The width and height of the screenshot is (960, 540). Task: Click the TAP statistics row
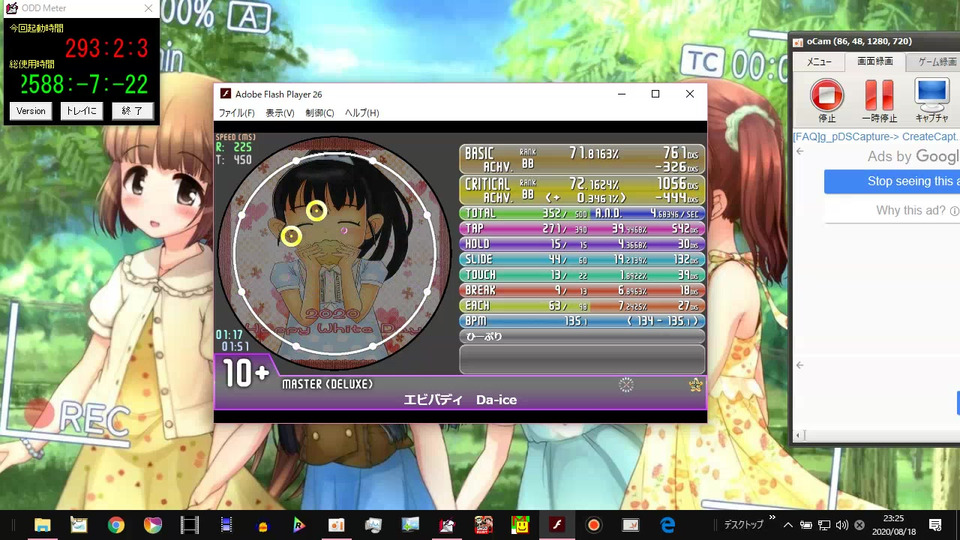point(582,228)
